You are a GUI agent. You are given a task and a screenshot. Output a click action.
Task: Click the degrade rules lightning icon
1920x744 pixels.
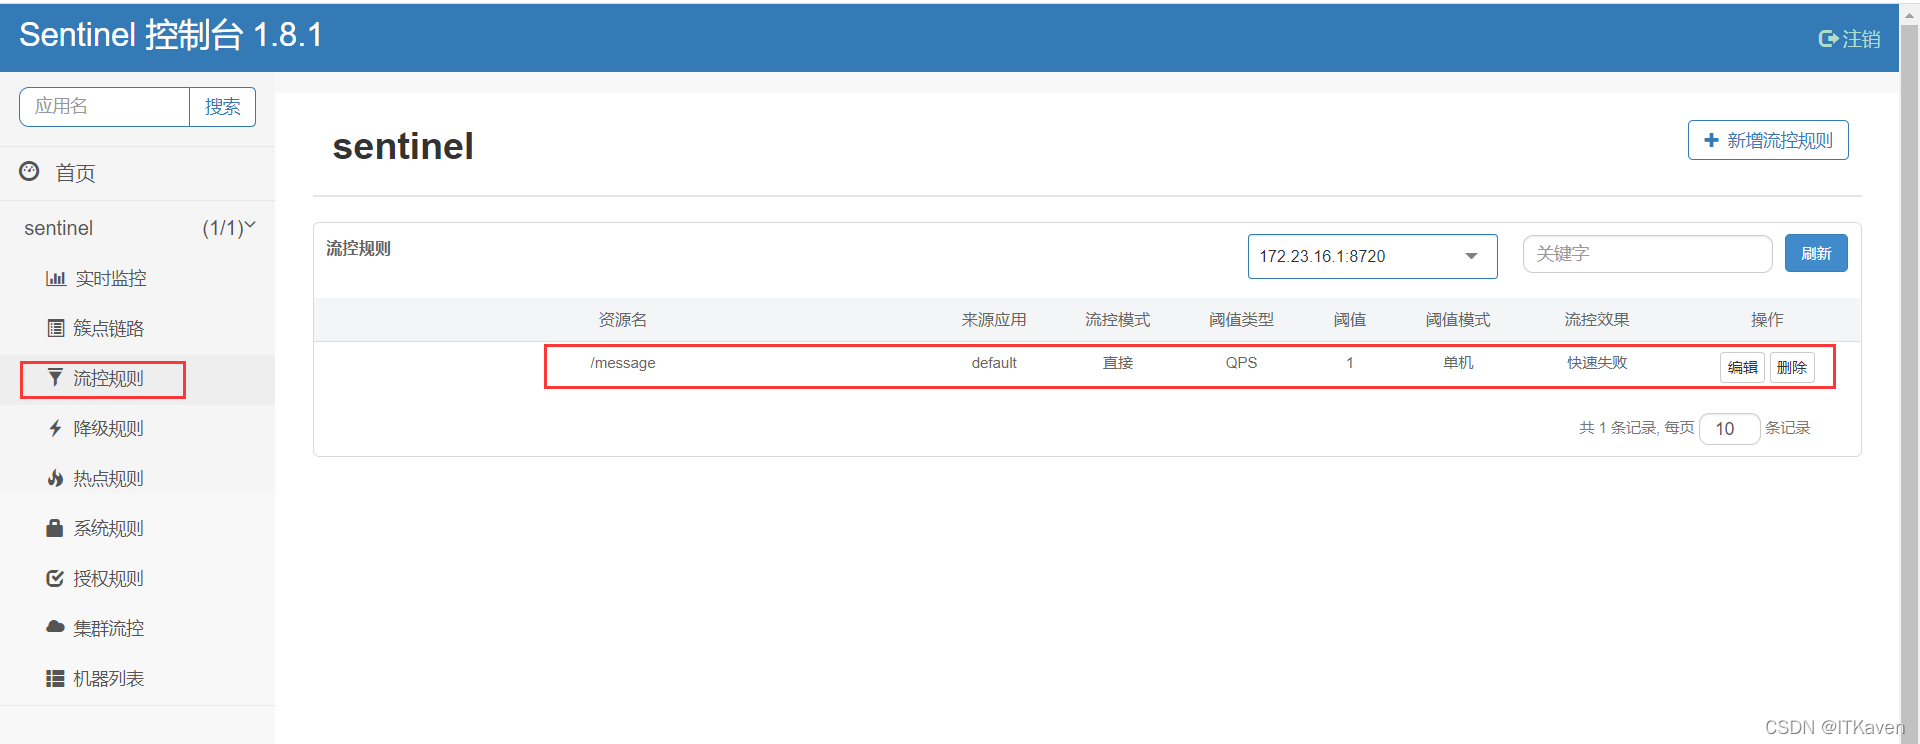point(56,428)
